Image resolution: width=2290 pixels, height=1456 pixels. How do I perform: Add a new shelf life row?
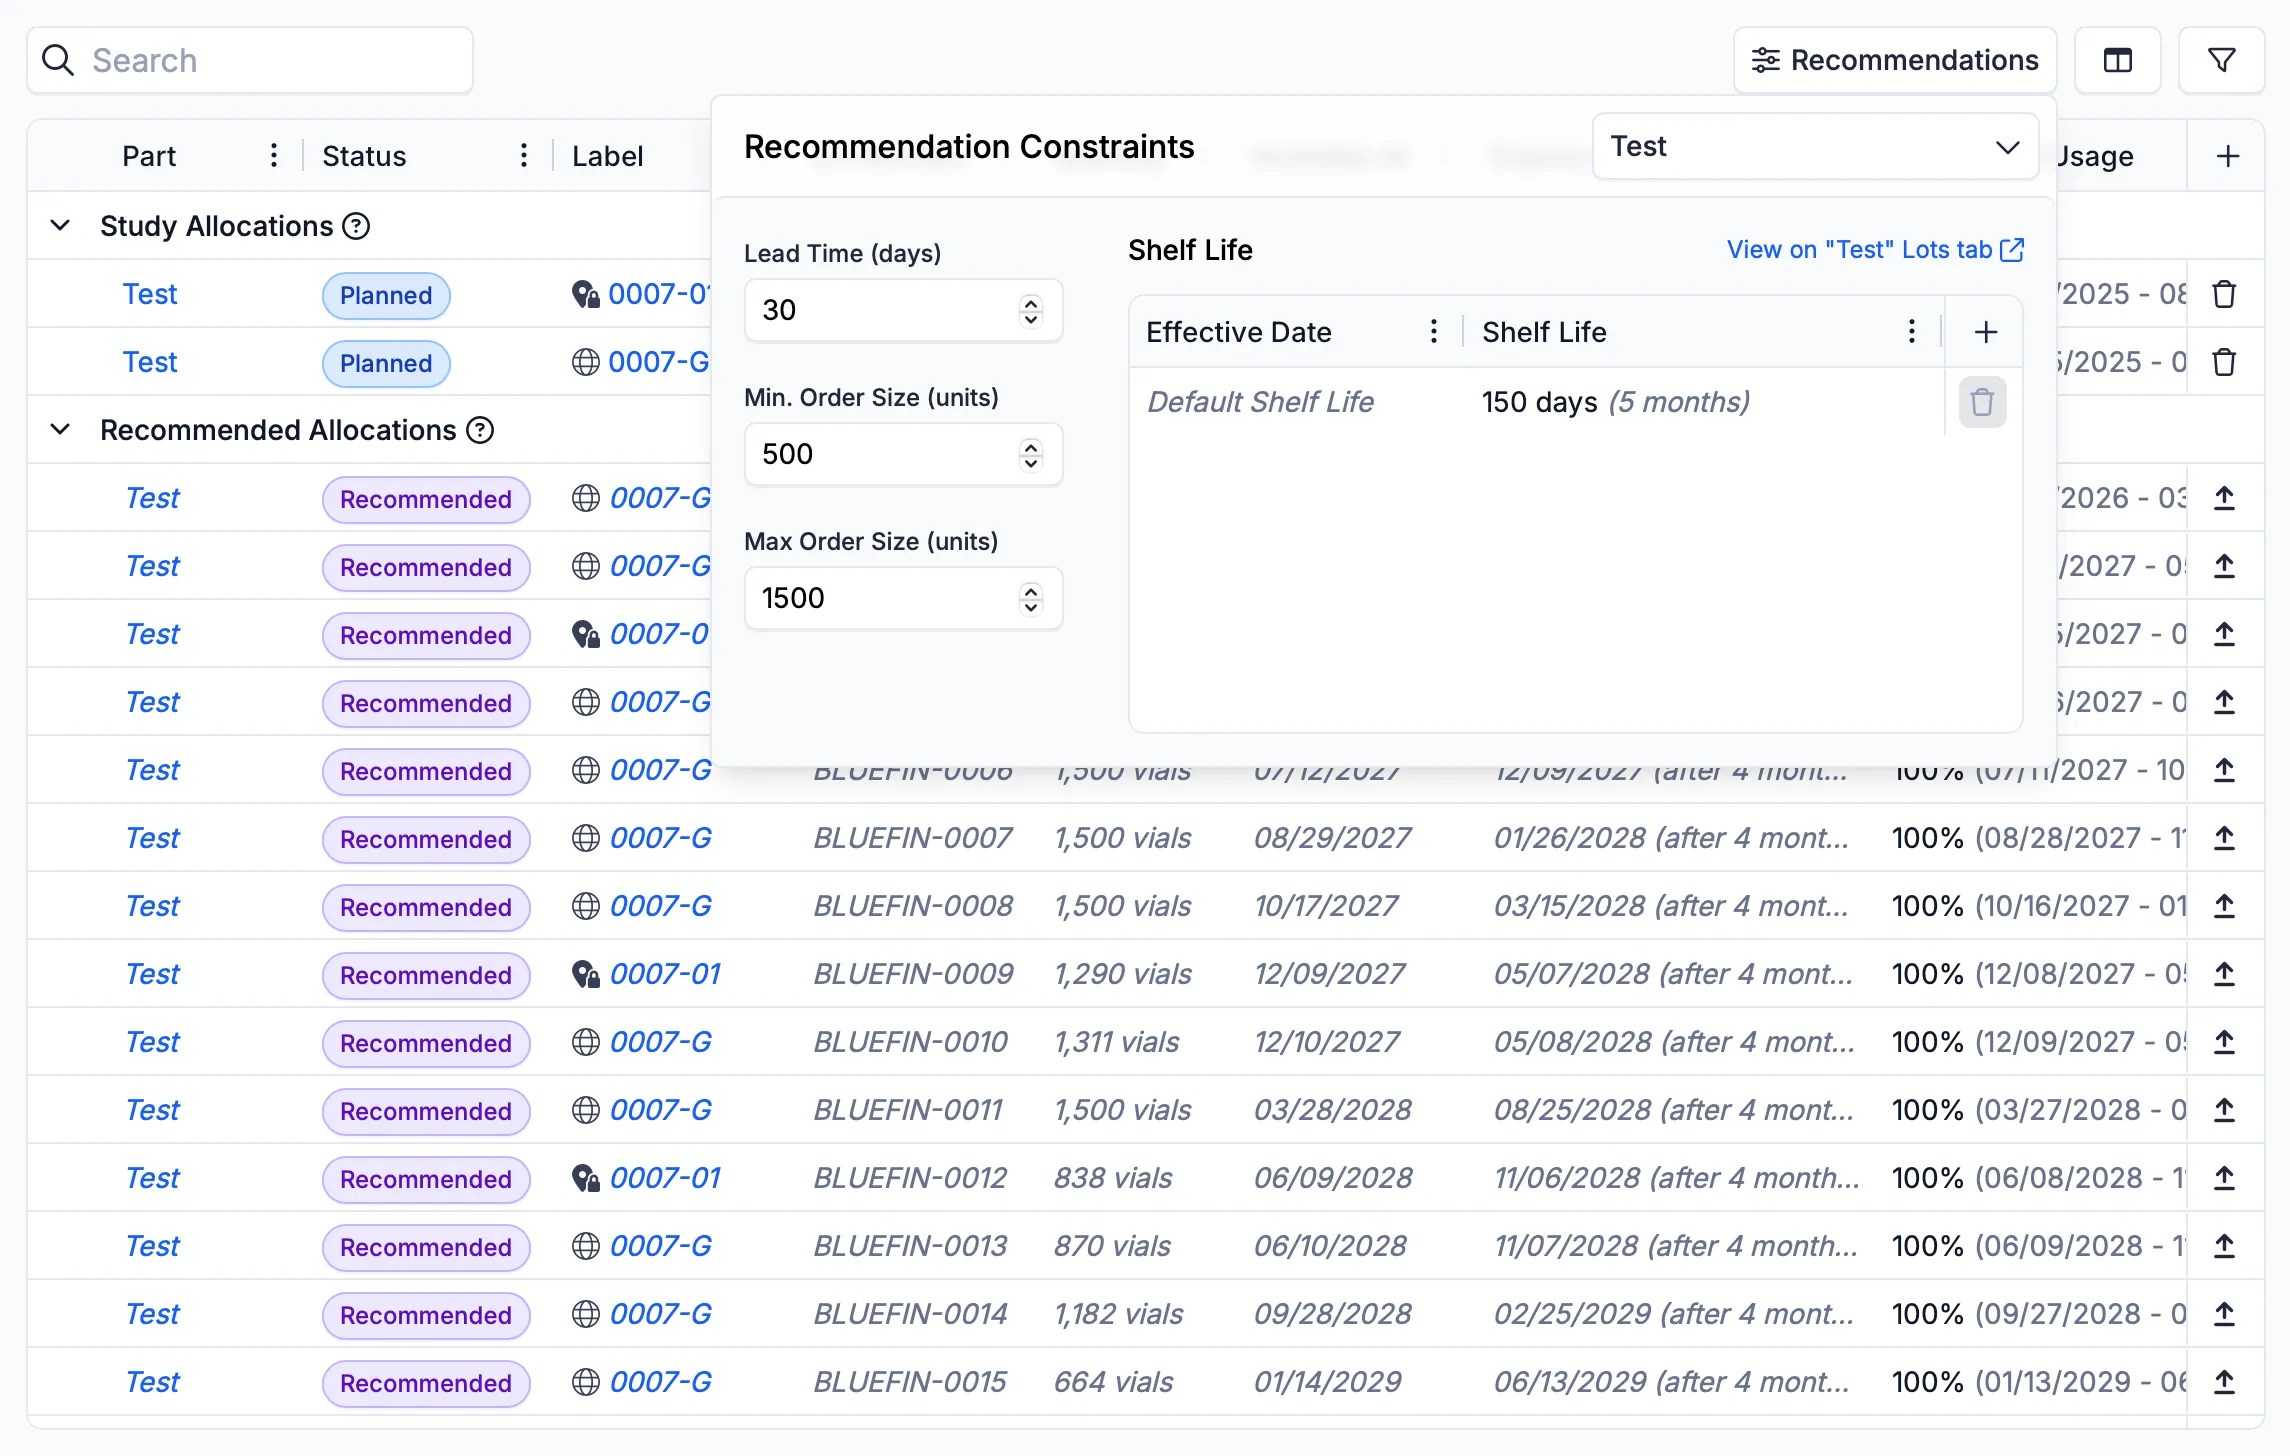[1986, 332]
